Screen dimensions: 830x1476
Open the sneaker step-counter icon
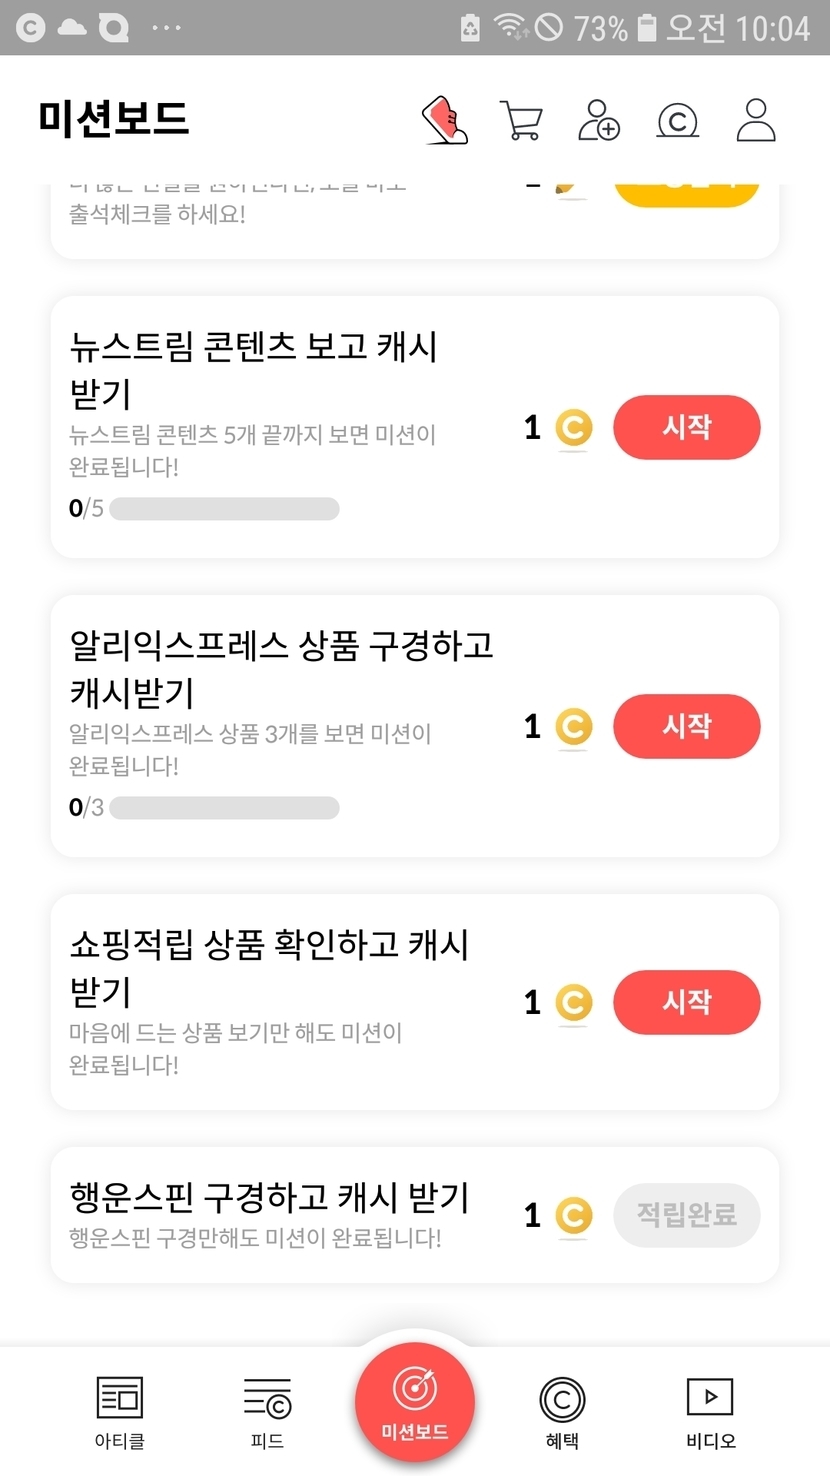pyautogui.click(x=445, y=120)
